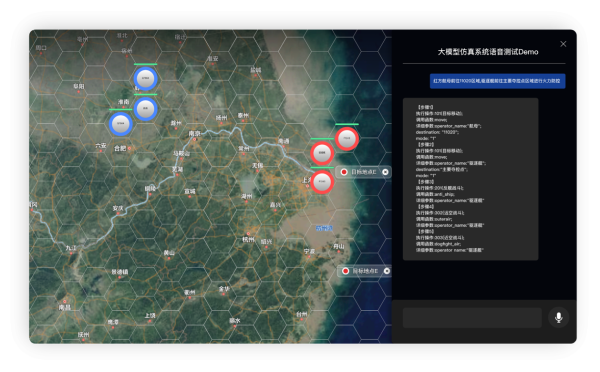Focus the empty command text input box
Screen dimensions: 600x372
[472, 317]
